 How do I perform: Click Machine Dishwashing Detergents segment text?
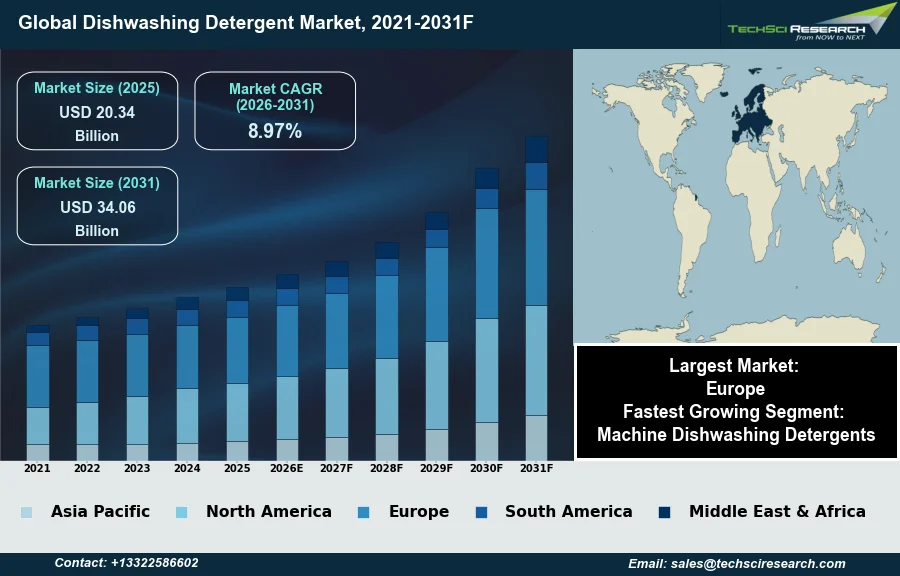(736, 435)
